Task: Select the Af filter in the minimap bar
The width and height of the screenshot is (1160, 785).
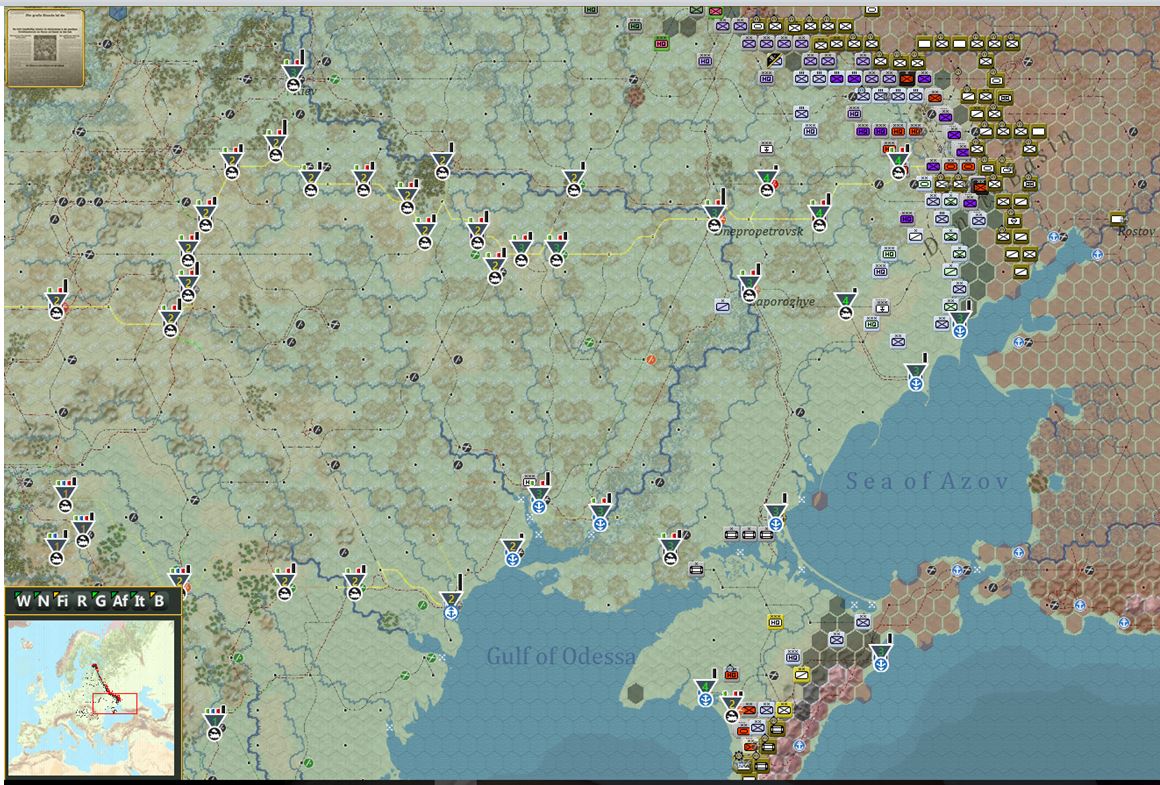Action: (120, 600)
